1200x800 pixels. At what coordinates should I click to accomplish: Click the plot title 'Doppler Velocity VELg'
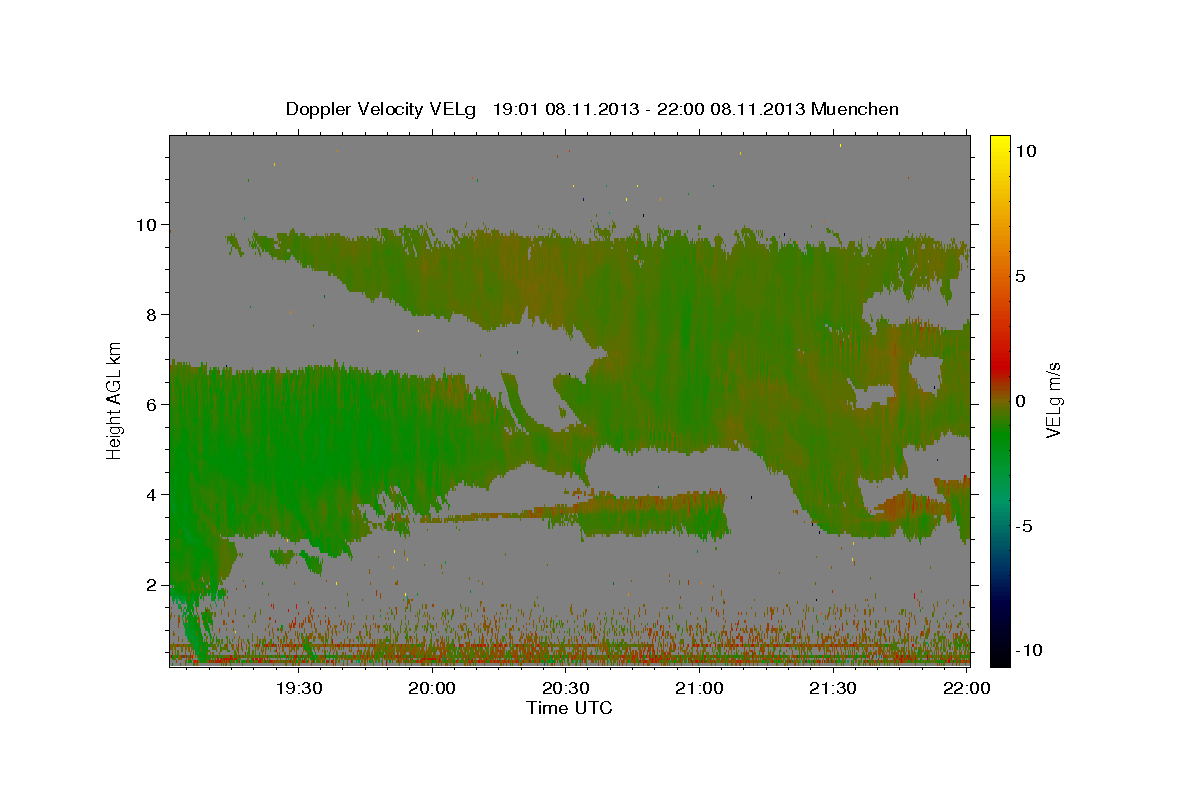click(381, 109)
